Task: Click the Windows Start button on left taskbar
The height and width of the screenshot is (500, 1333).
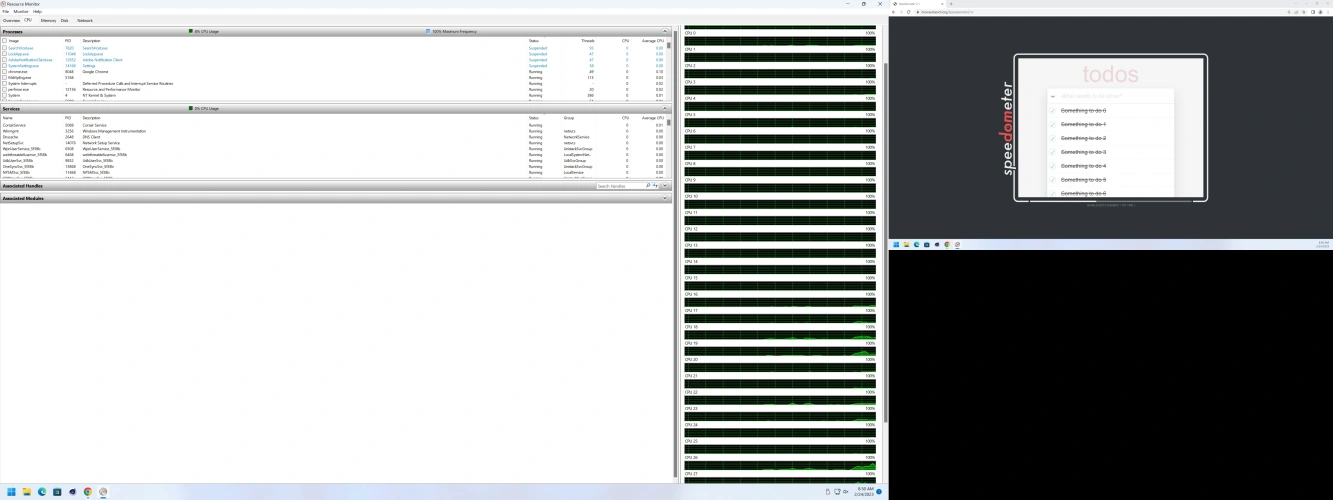Action: click(11, 492)
